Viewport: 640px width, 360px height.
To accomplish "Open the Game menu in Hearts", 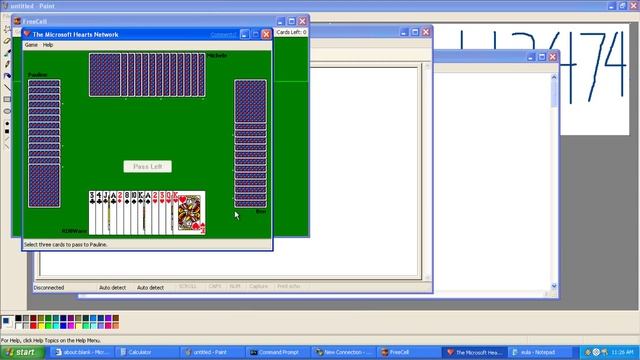I will tap(31, 45).
